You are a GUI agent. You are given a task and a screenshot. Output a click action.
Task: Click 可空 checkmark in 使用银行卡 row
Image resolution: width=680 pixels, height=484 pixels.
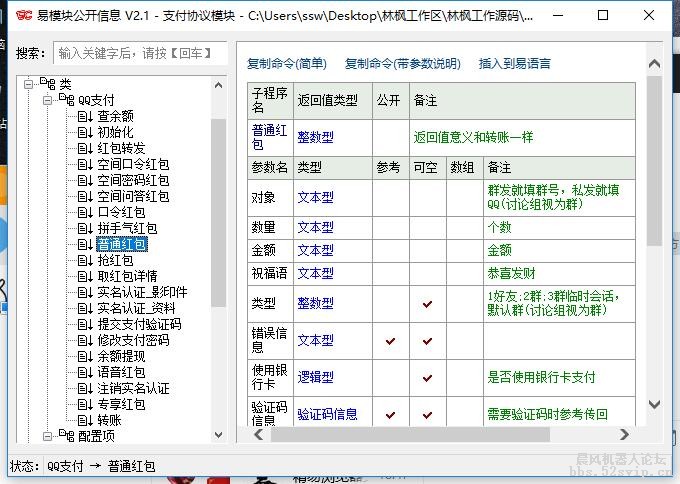(427, 378)
